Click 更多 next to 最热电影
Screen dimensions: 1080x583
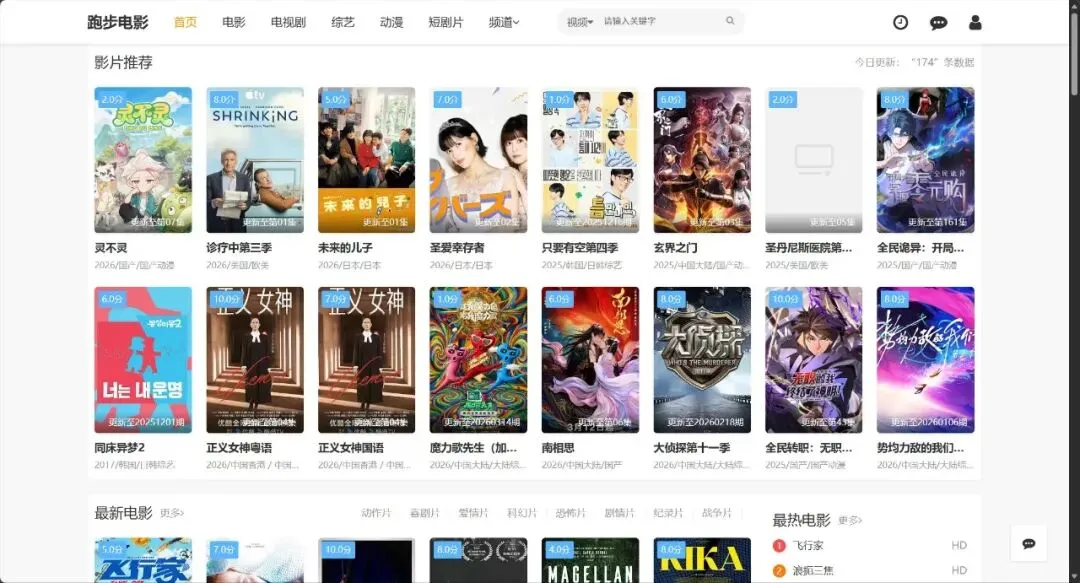point(850,520)
